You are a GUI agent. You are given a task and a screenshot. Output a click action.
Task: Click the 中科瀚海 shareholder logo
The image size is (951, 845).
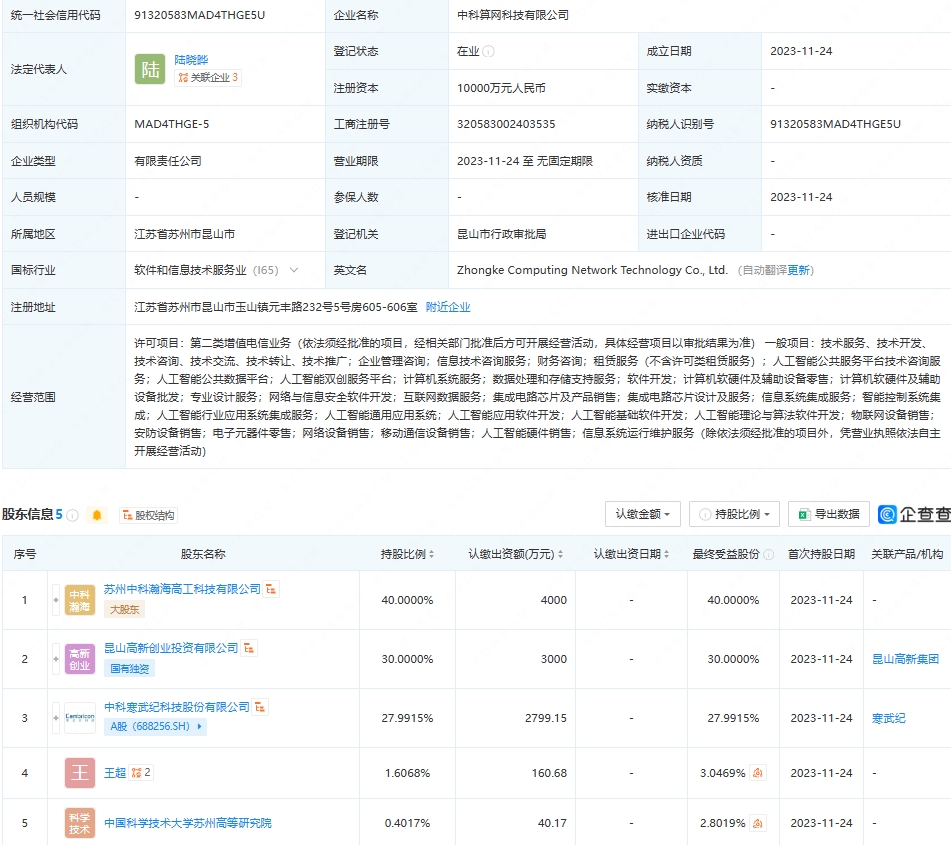tap(80, 600)
